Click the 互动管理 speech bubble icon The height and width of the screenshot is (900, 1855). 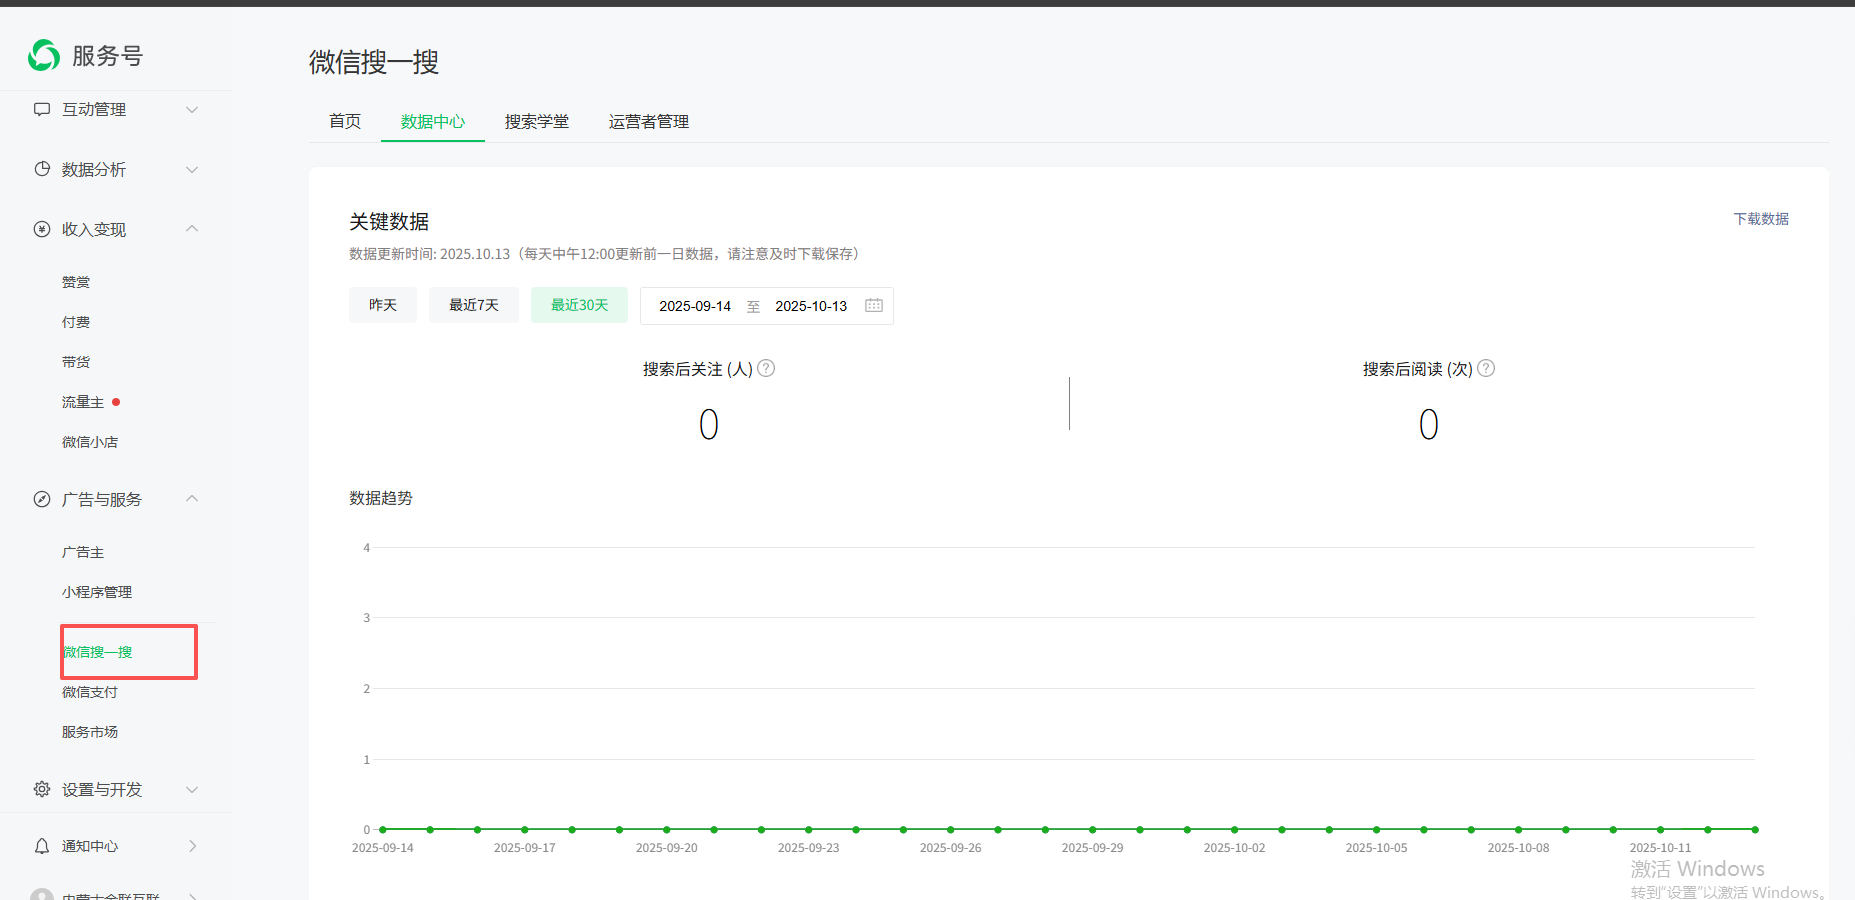[x=42, y=109]
